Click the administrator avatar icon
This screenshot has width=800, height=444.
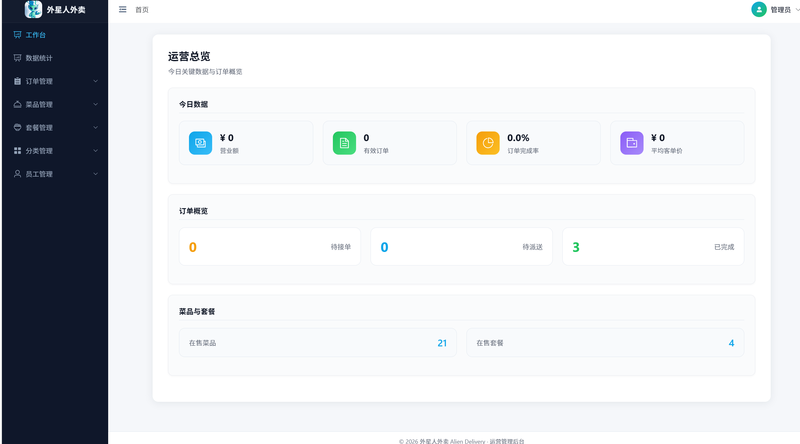(759, 9)
